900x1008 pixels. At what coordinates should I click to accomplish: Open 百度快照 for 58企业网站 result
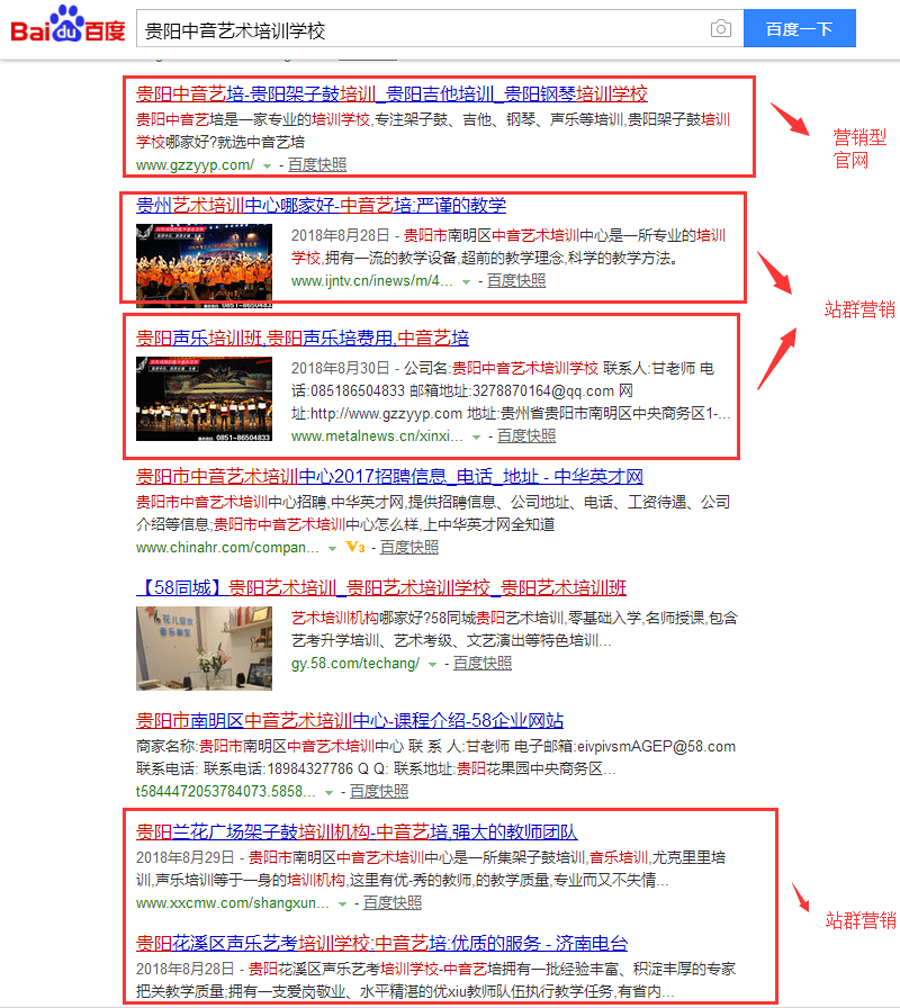379,791
